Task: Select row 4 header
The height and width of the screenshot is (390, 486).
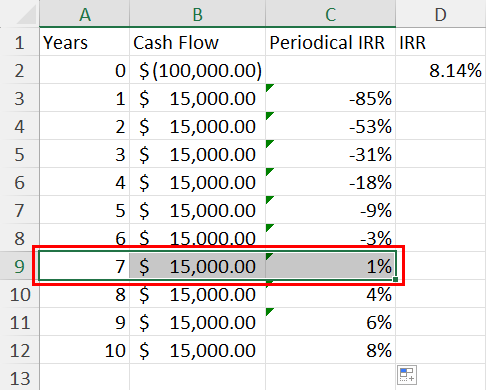Action: click(19, 126)
